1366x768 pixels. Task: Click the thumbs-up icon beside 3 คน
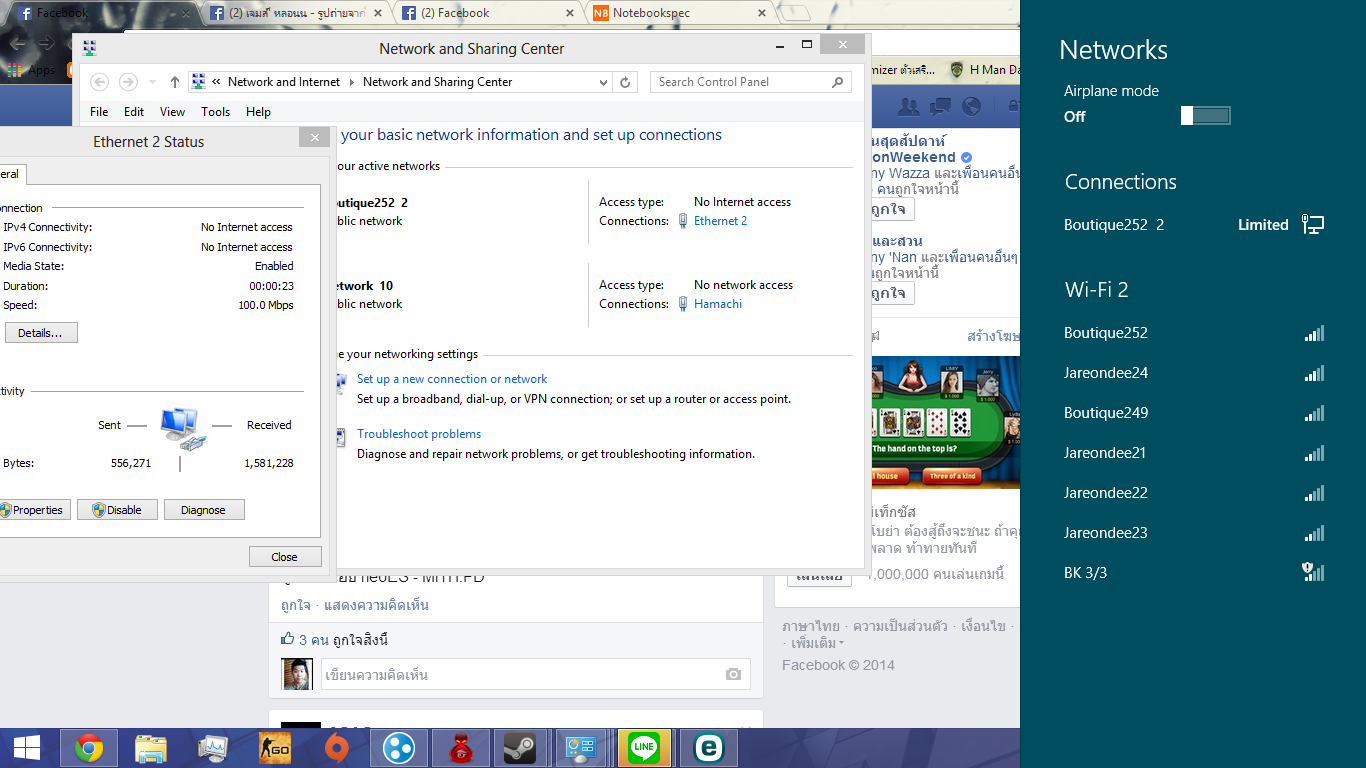(x=288, y=639)
